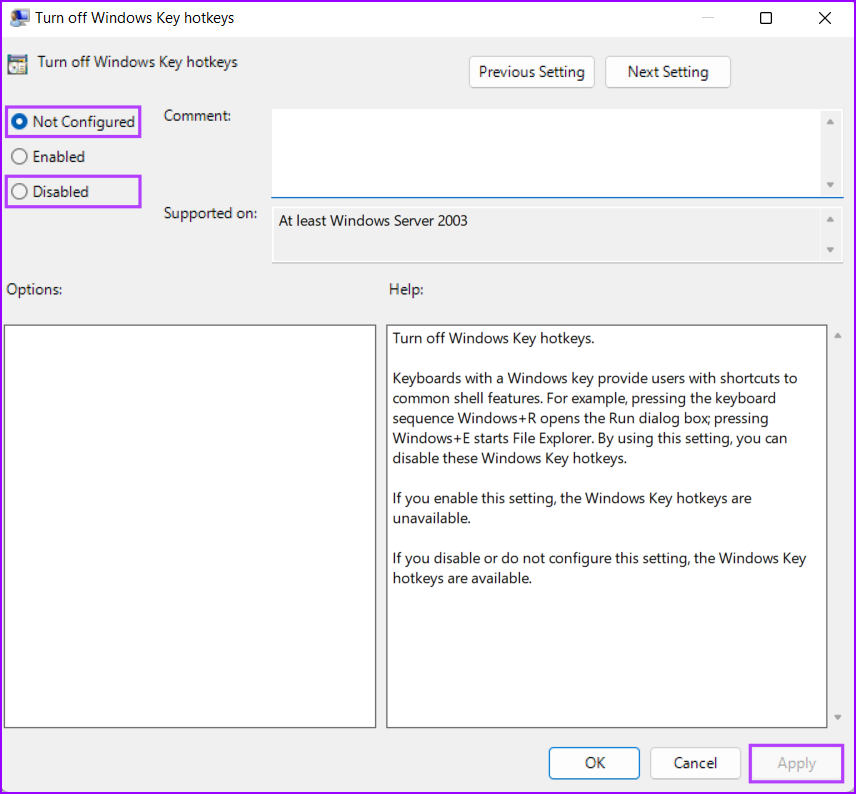
Task: Click the 'Supported on:' label
Action: click(210, 213)
